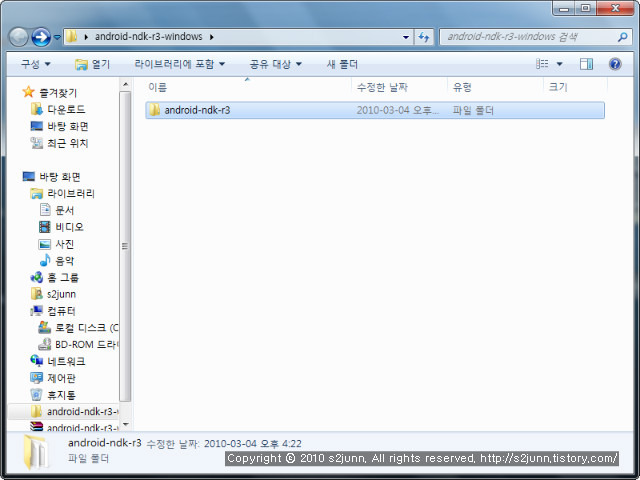
Task: Click the 열기 toolbar button
Action: click(93, 64)
